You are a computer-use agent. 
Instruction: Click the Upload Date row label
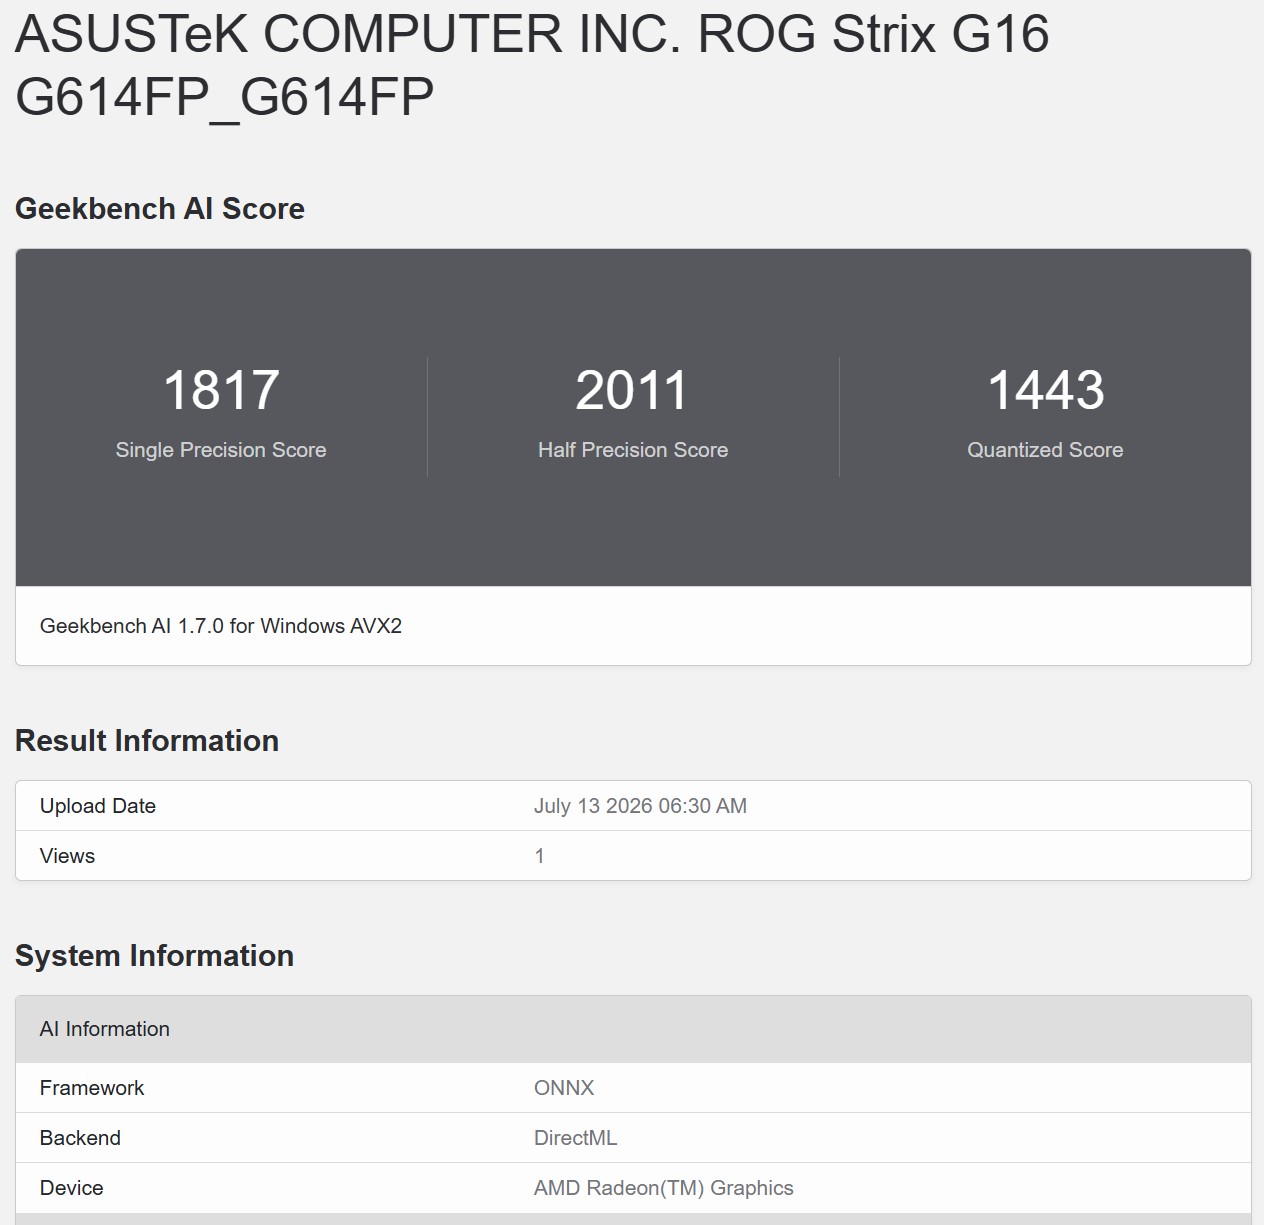coord(98,806)
